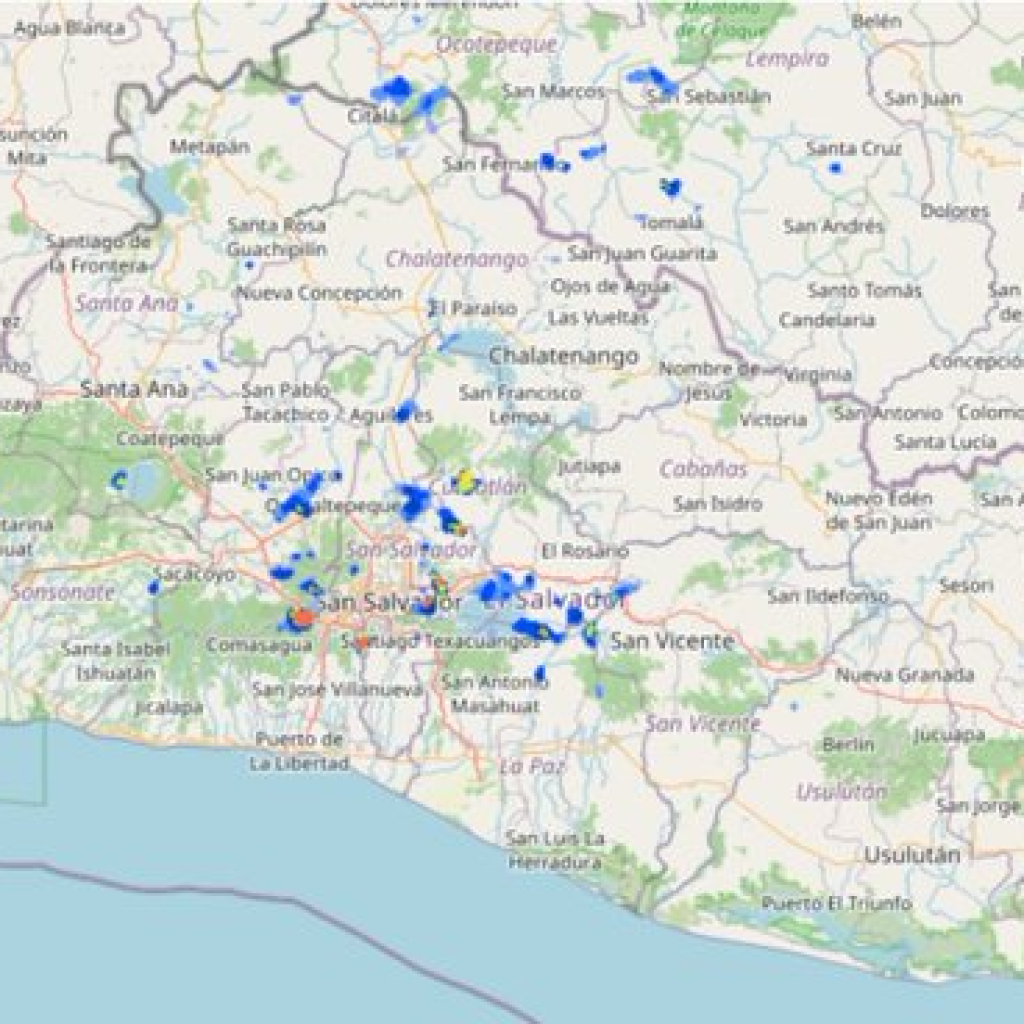Select the Metapán town label
The width and height of the screenshot is (1024, 1024).
coord(210,146)
